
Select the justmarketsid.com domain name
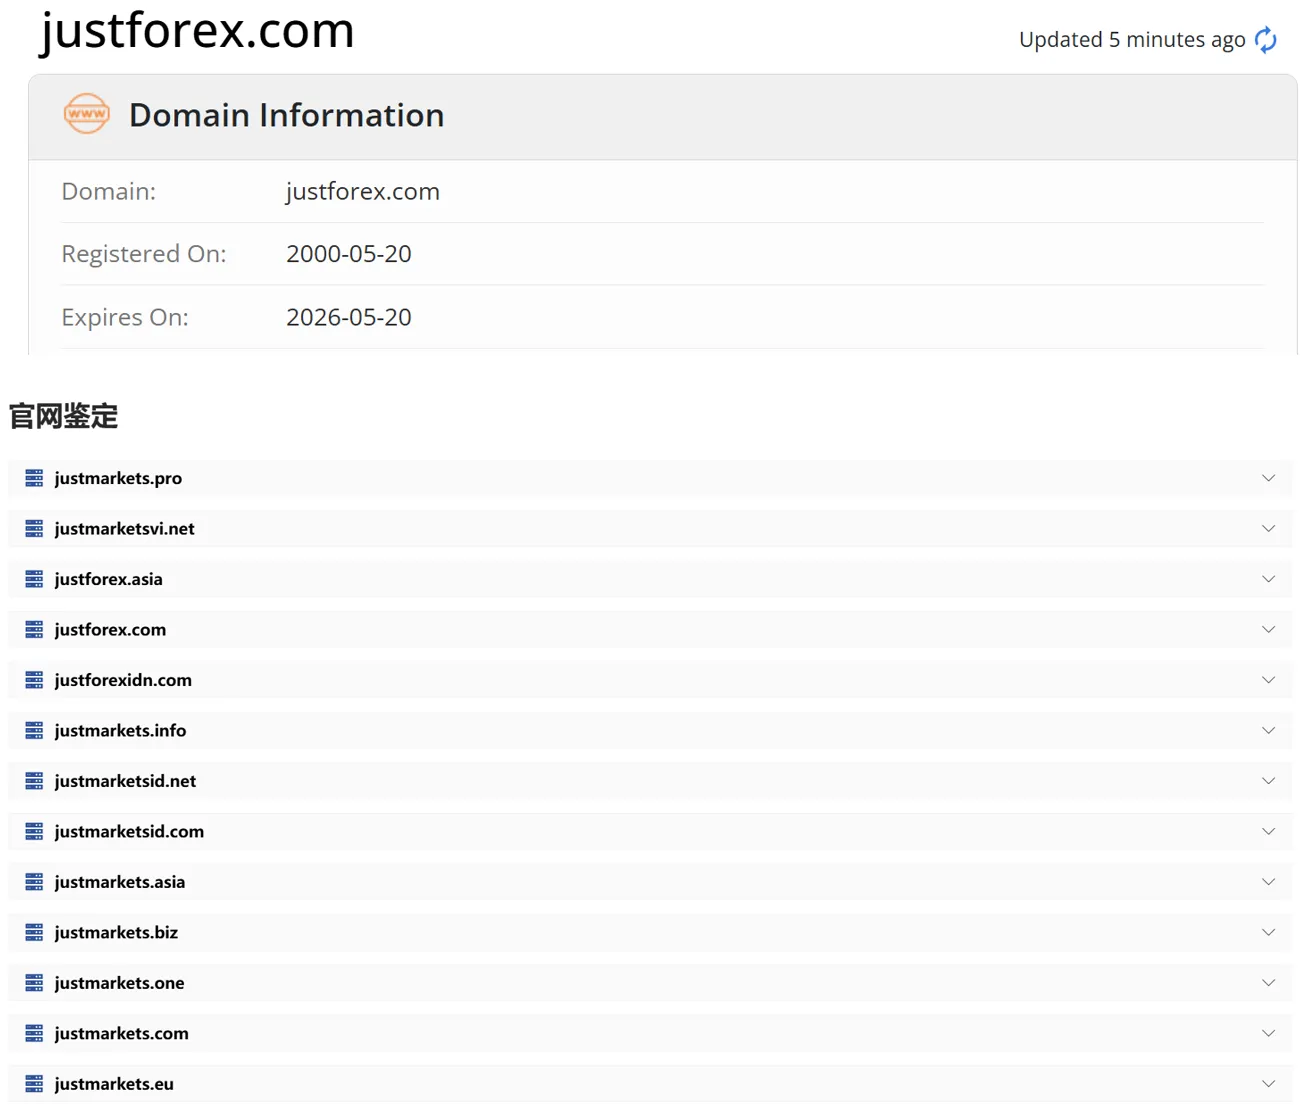click(129, 831)
